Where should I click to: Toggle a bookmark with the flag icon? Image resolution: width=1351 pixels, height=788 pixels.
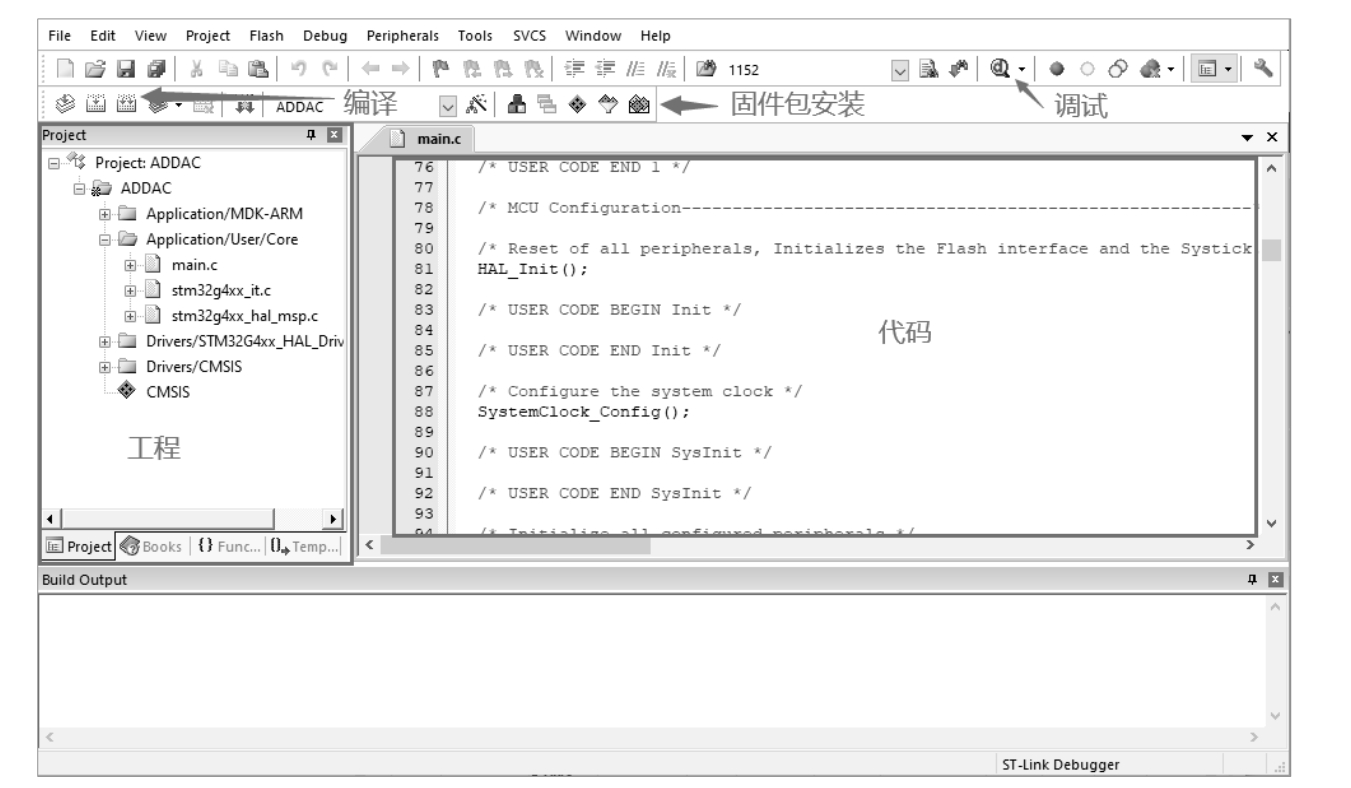441,69
